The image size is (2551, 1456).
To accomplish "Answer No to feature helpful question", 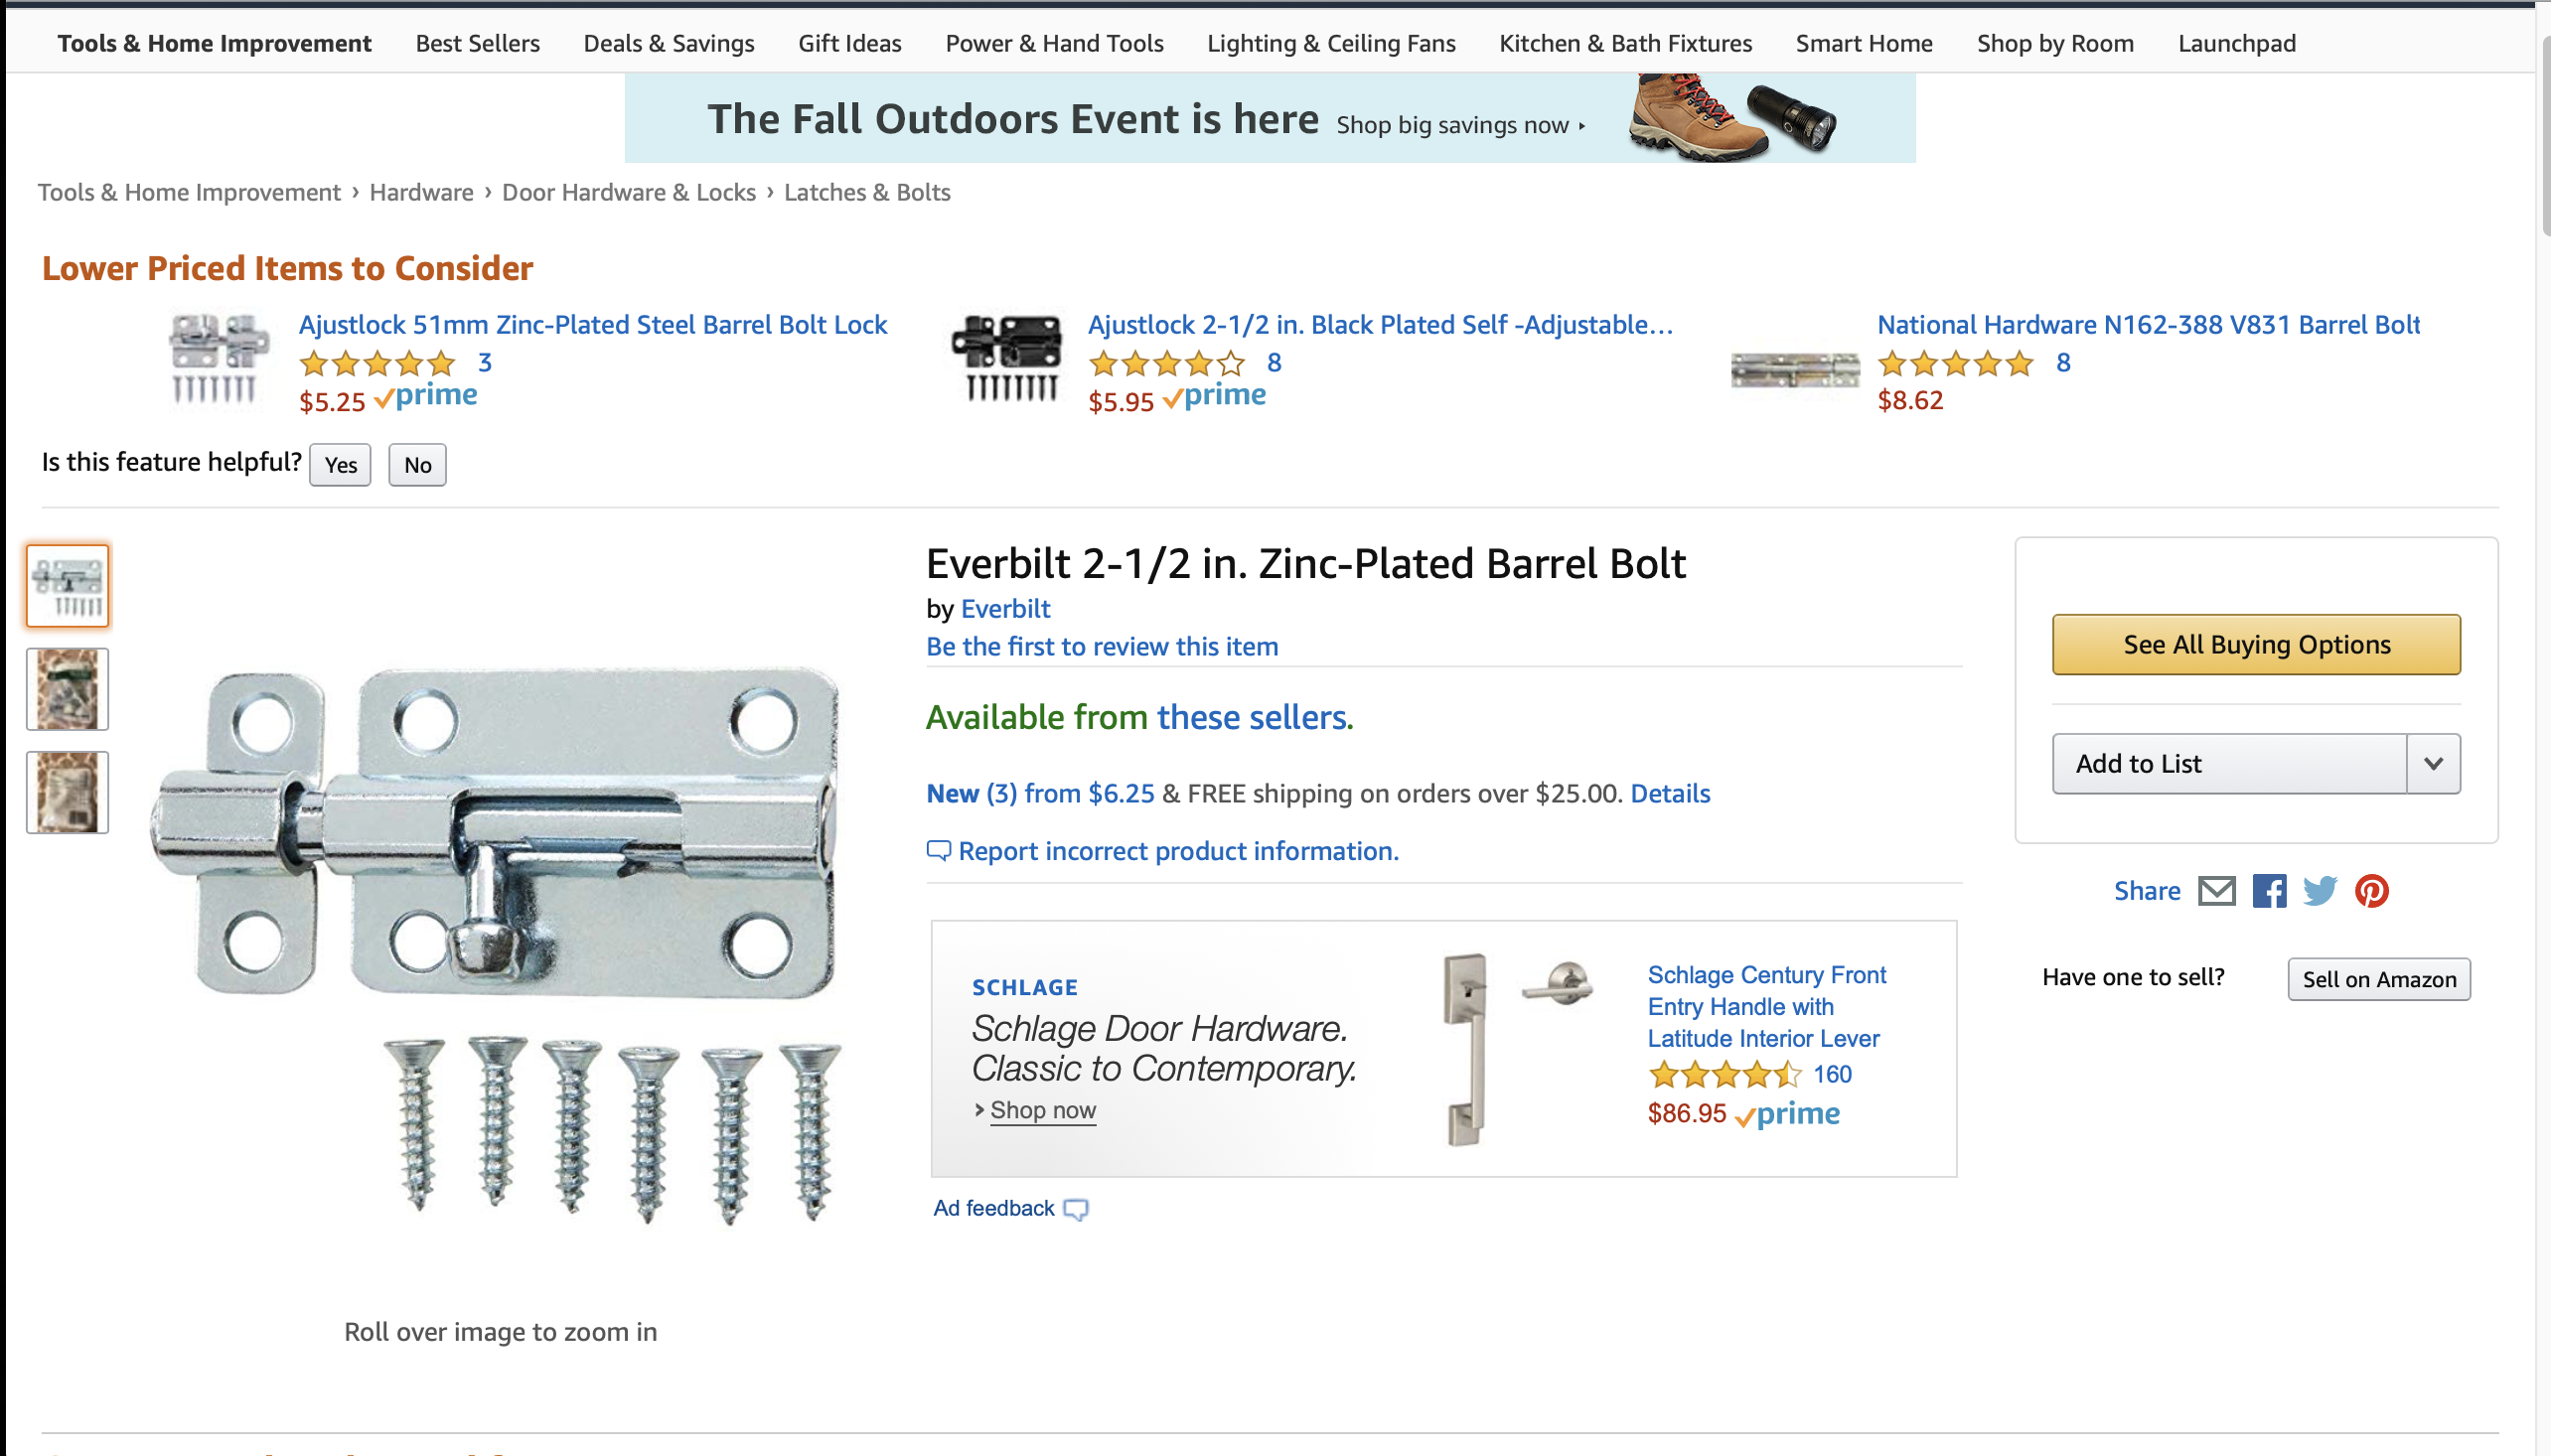I will click(417, 465).
